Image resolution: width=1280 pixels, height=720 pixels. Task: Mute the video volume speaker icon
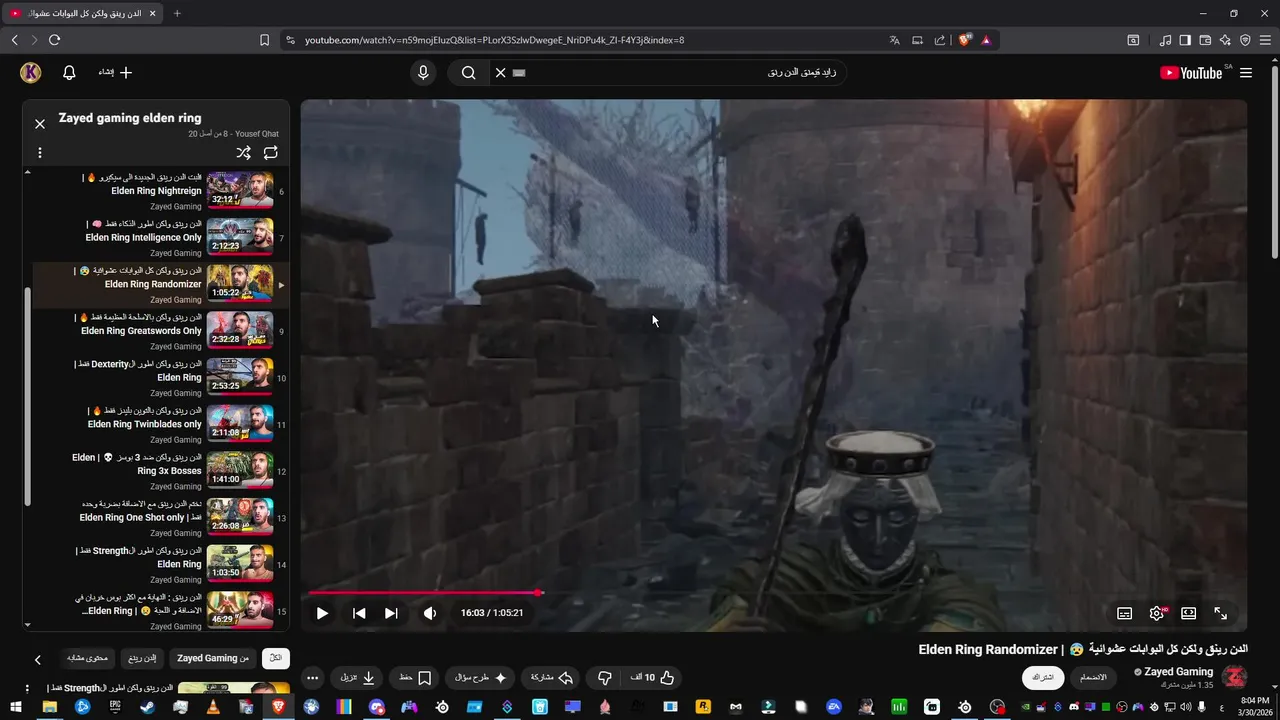[430, 613]
